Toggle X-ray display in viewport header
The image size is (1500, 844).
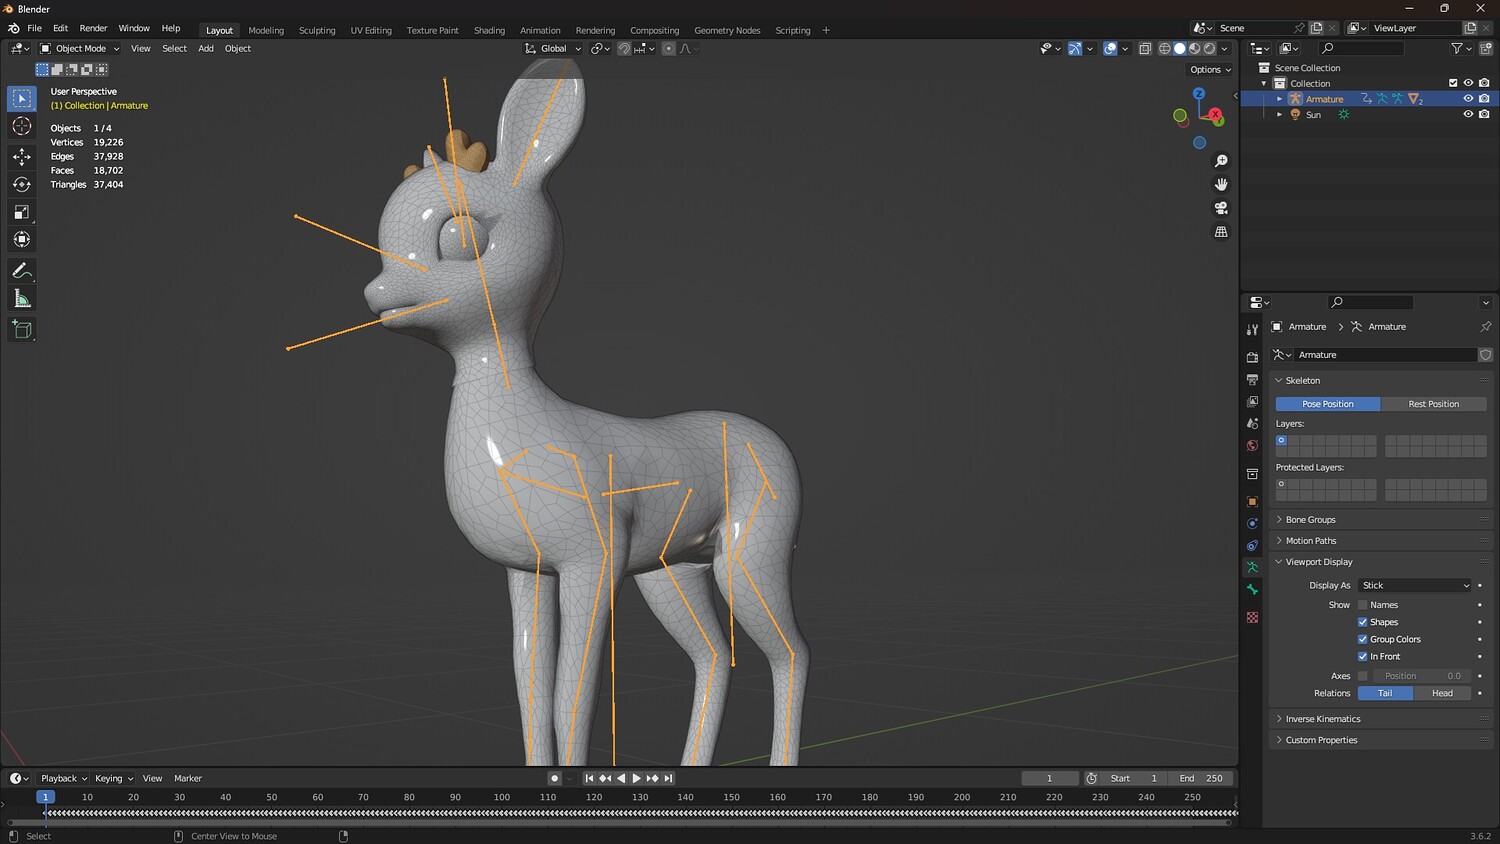pos(1145,48)
